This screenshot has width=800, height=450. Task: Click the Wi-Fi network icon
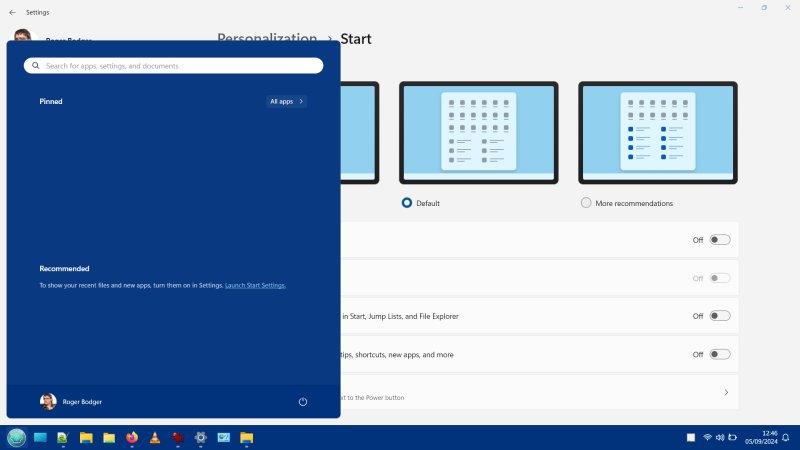coord(707,437)
